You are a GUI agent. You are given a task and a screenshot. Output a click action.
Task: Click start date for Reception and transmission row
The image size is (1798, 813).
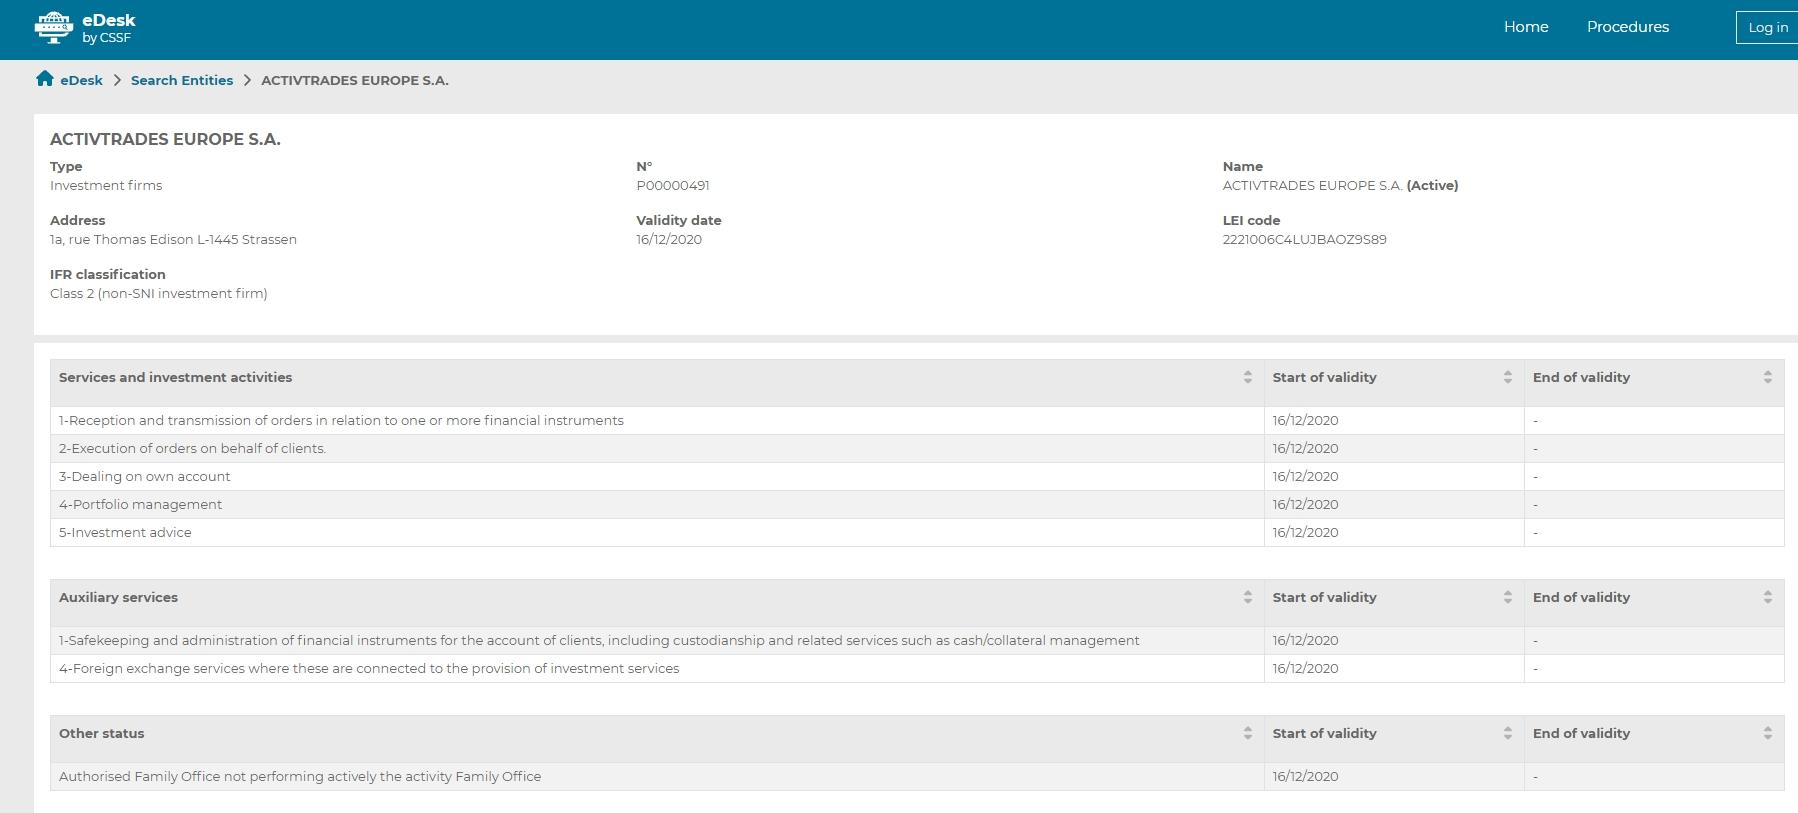point(1305,420)
